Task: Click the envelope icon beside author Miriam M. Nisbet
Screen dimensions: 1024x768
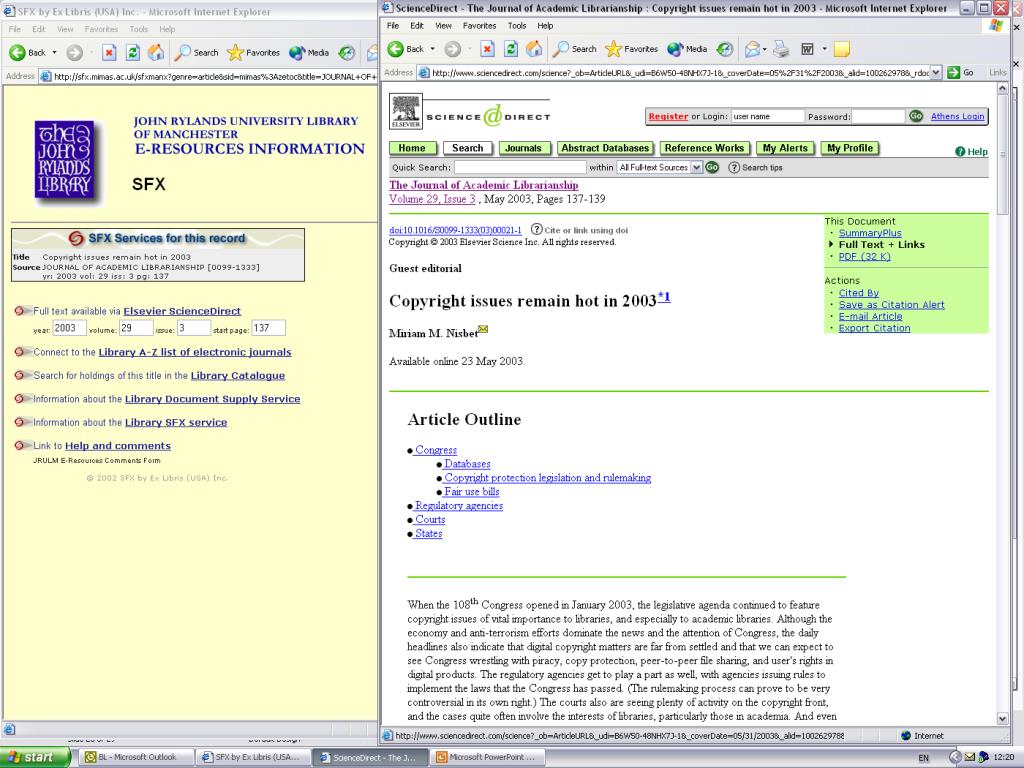Action: (483, 329)
